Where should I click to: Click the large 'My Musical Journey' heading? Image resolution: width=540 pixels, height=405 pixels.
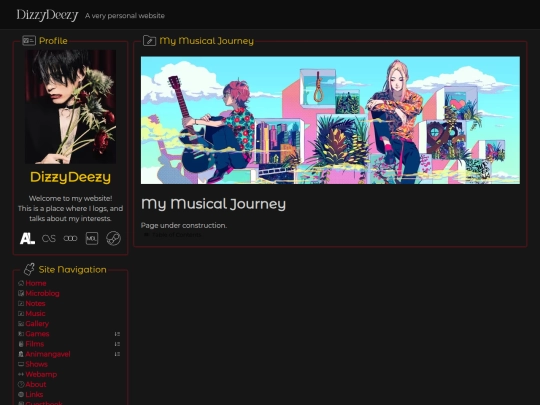[213, 204]
